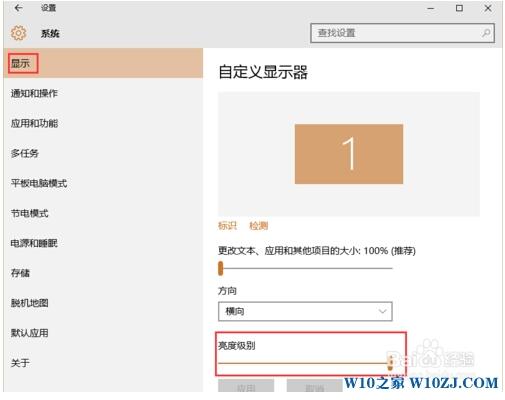
Task: Expand the 方向 orientation dropdown
Action: coord(305,311)
